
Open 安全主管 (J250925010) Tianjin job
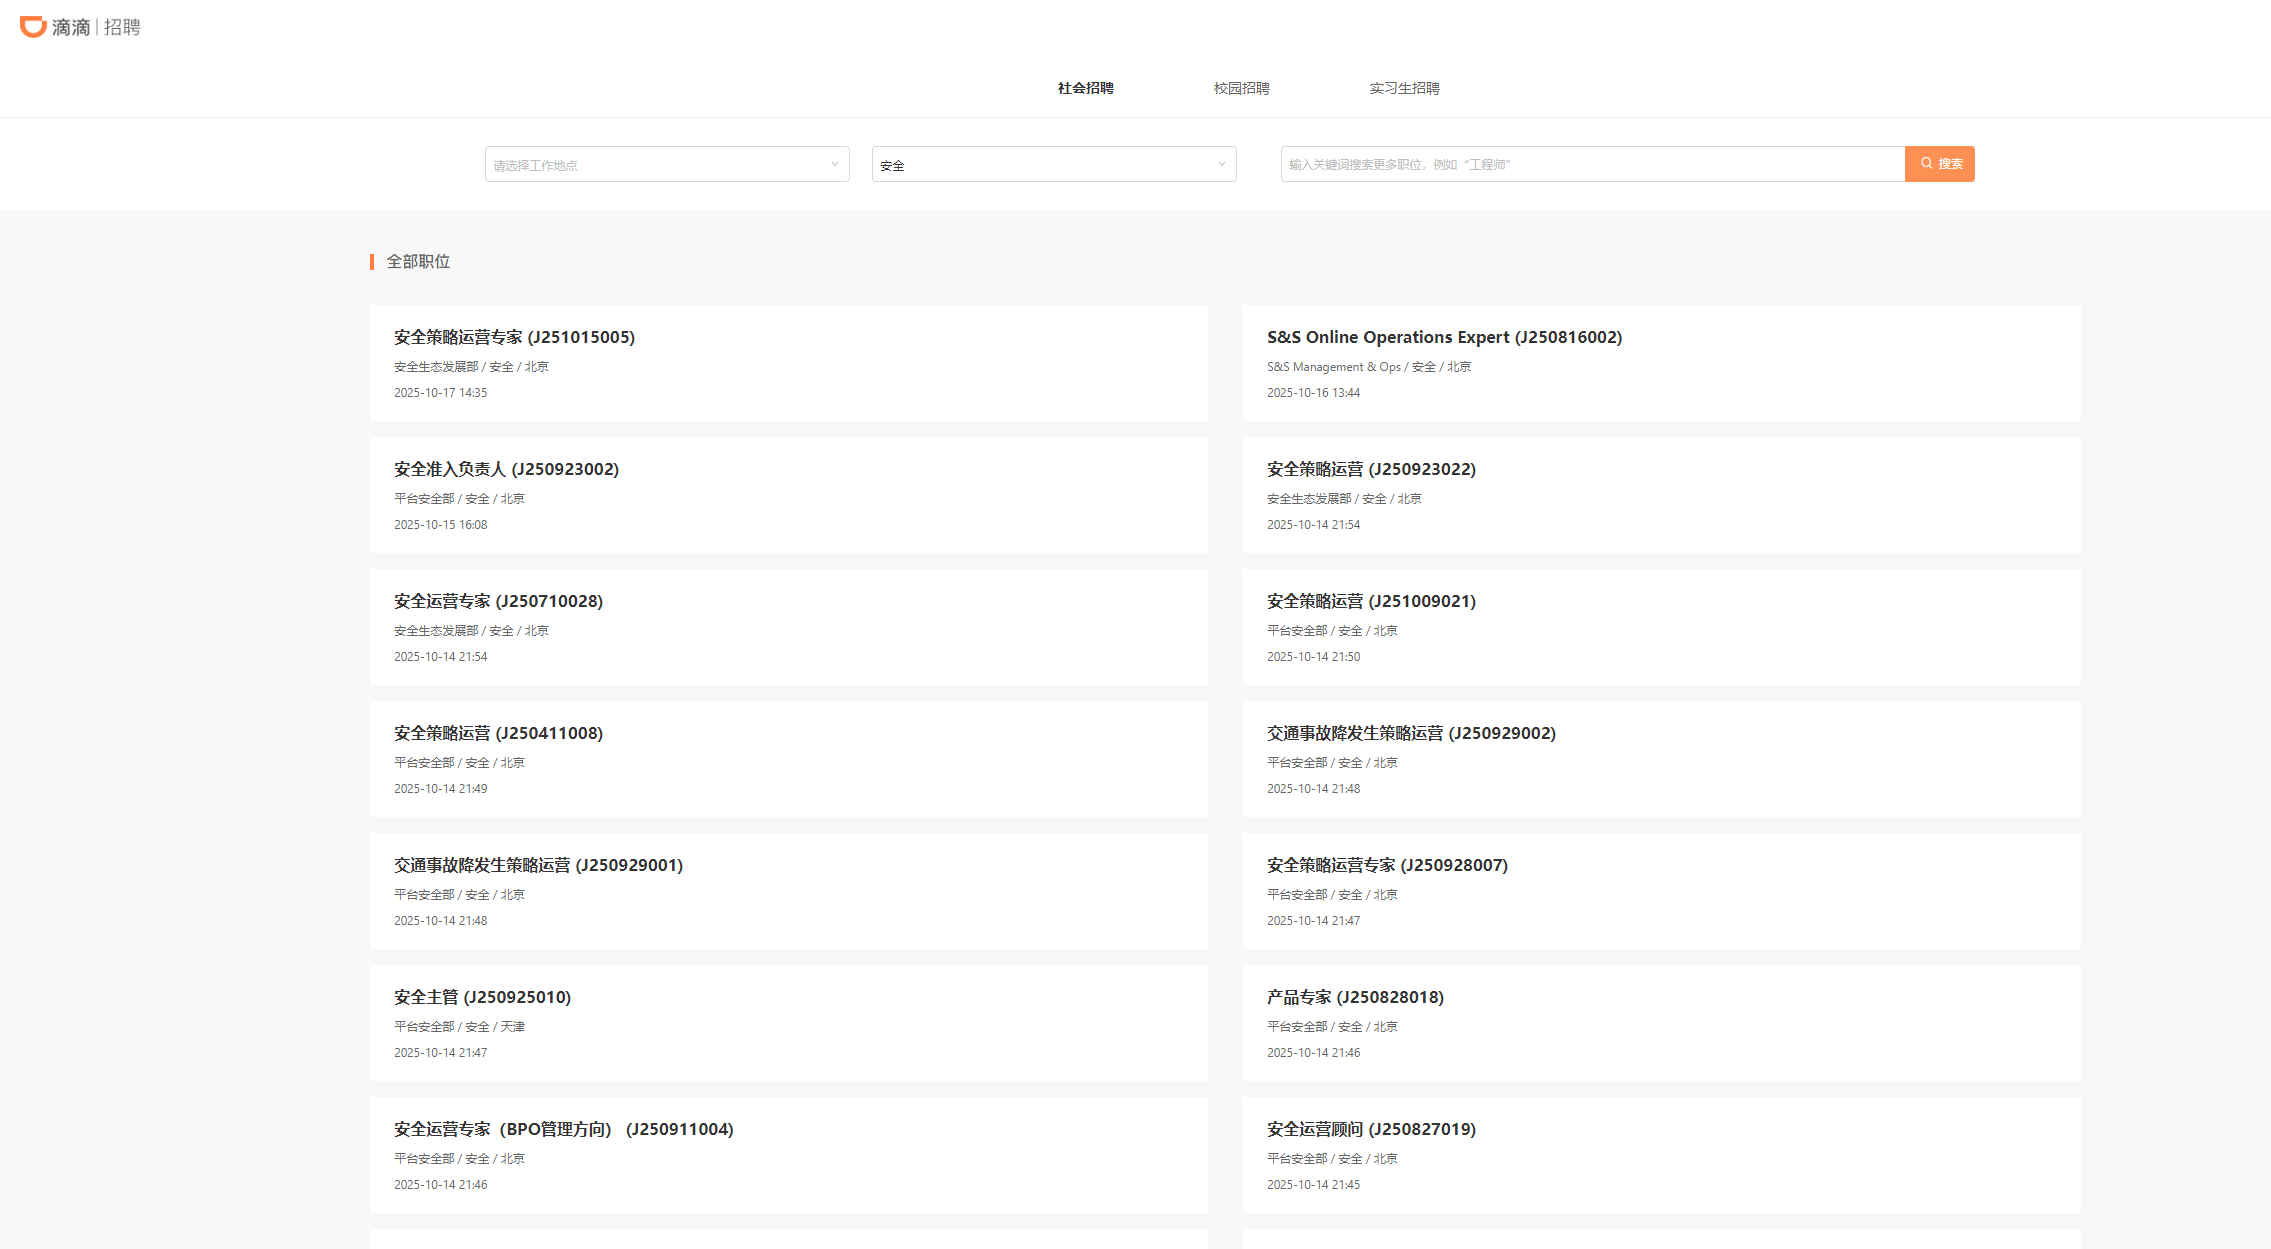pos(482,998)
